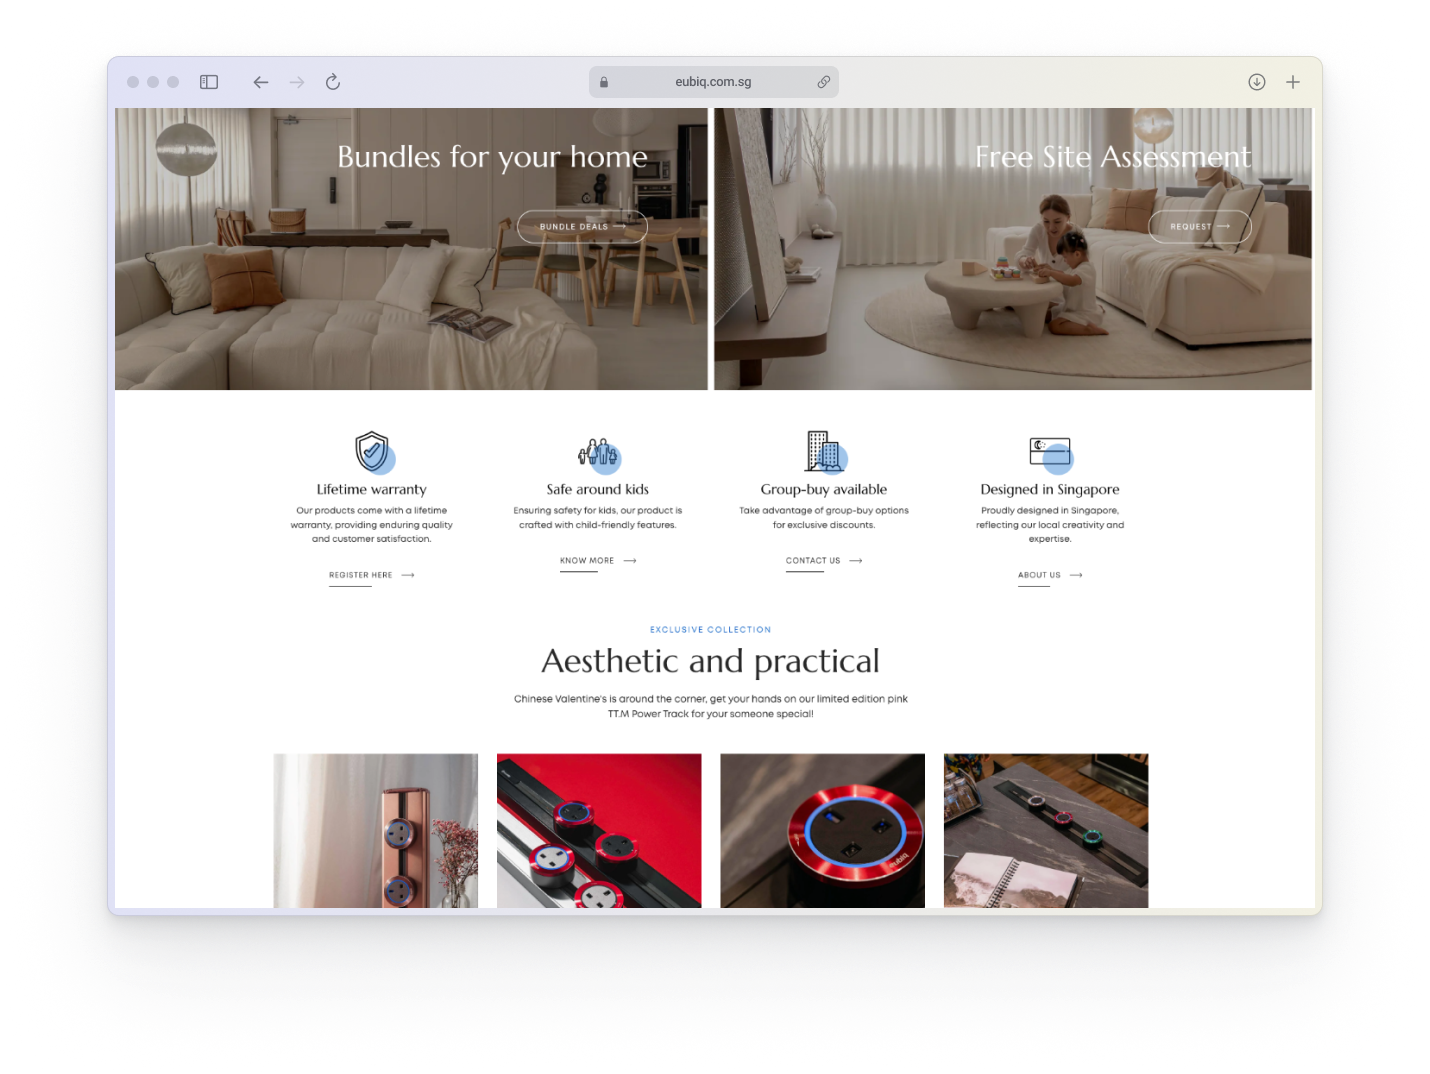Reload the page with the refresh icon
The height and width of the screenshot is (1074, 1430).
pyautogui.click(x=333, y=82)
